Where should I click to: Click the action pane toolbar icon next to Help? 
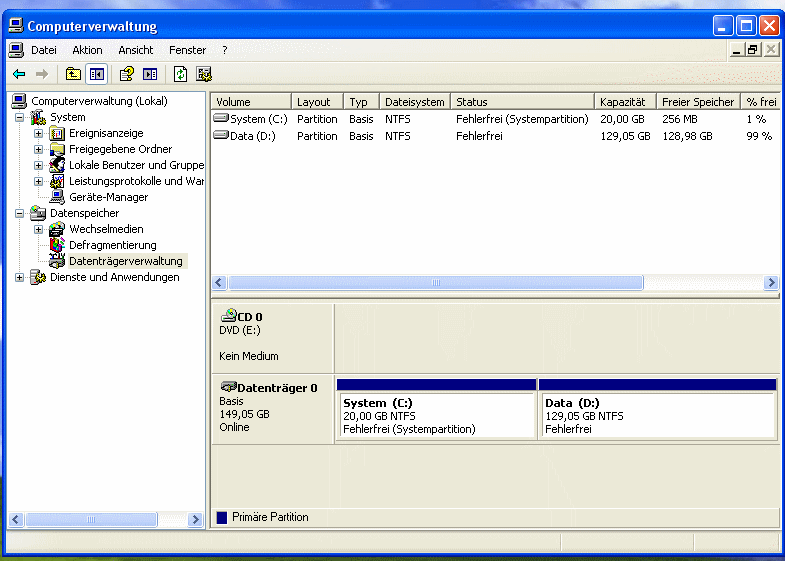tap(150, 74)
